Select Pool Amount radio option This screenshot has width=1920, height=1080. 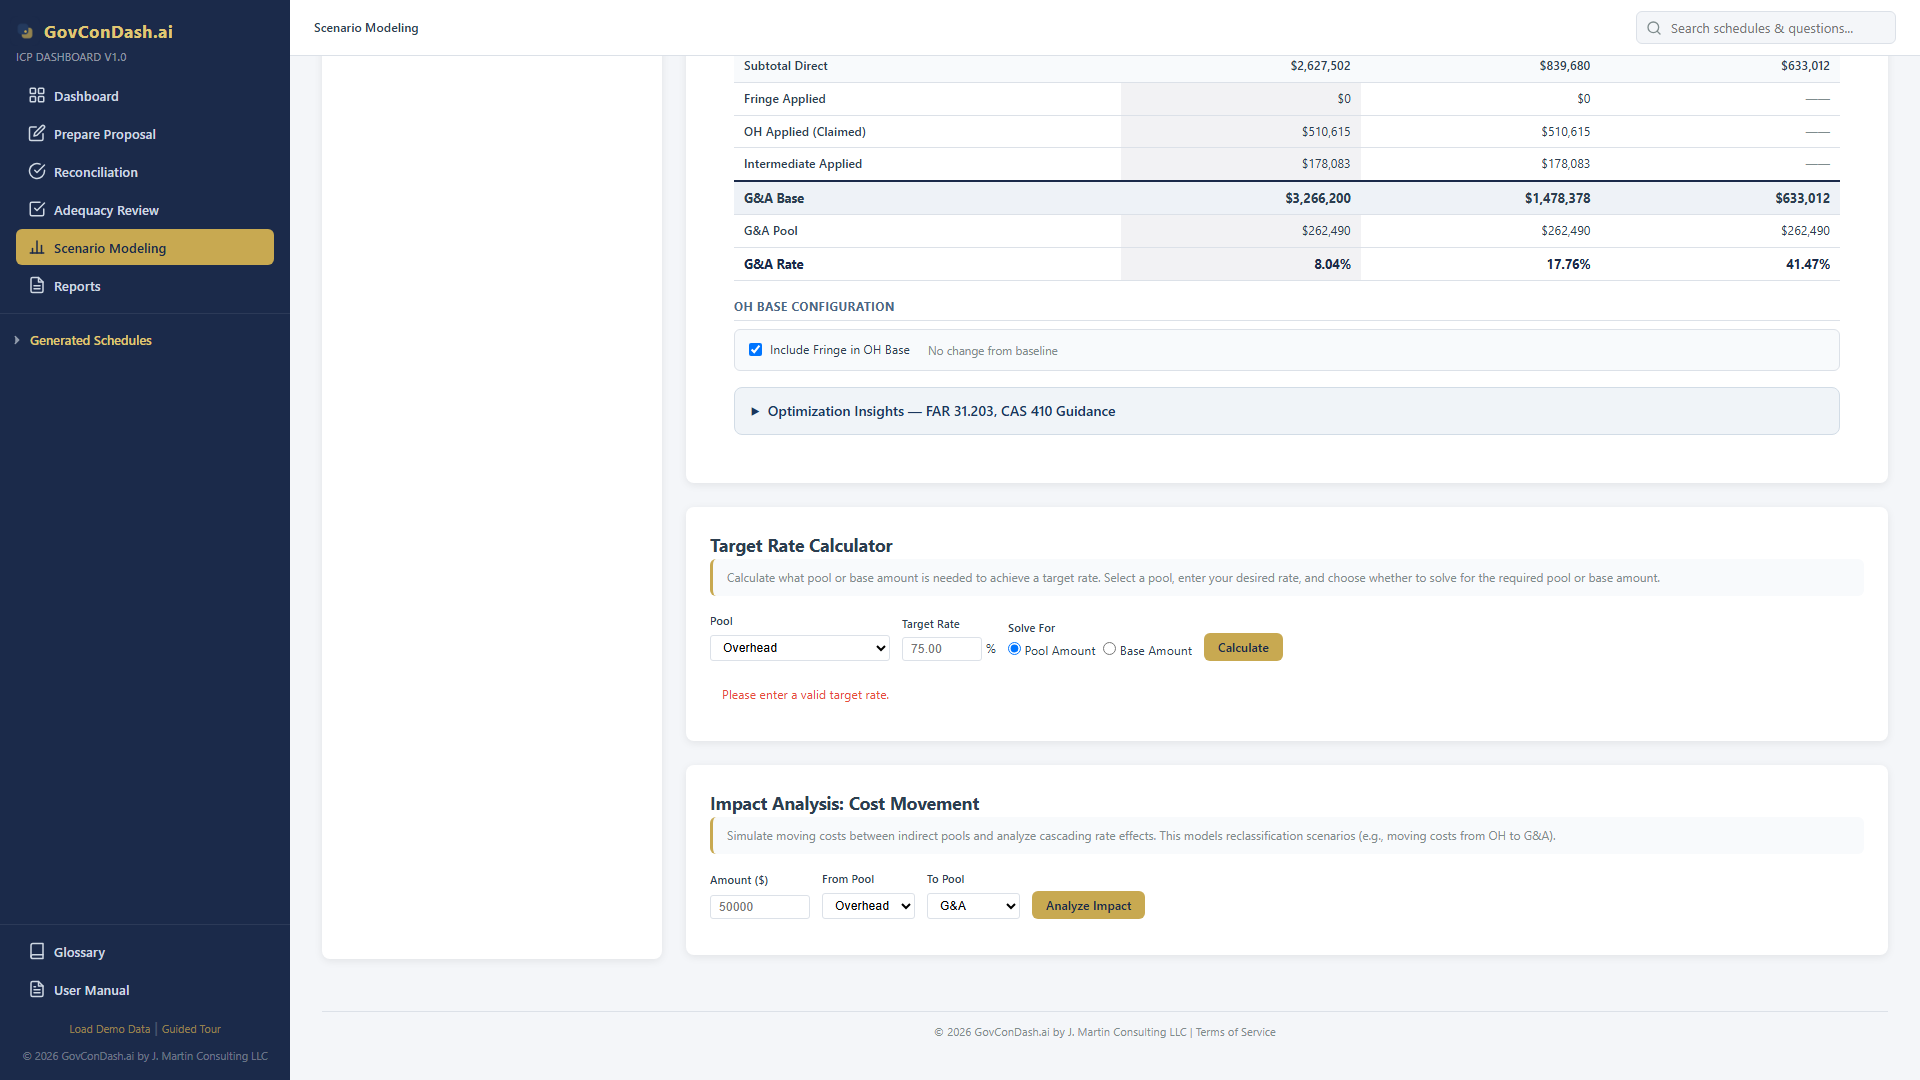click(x=1014, y=649)
